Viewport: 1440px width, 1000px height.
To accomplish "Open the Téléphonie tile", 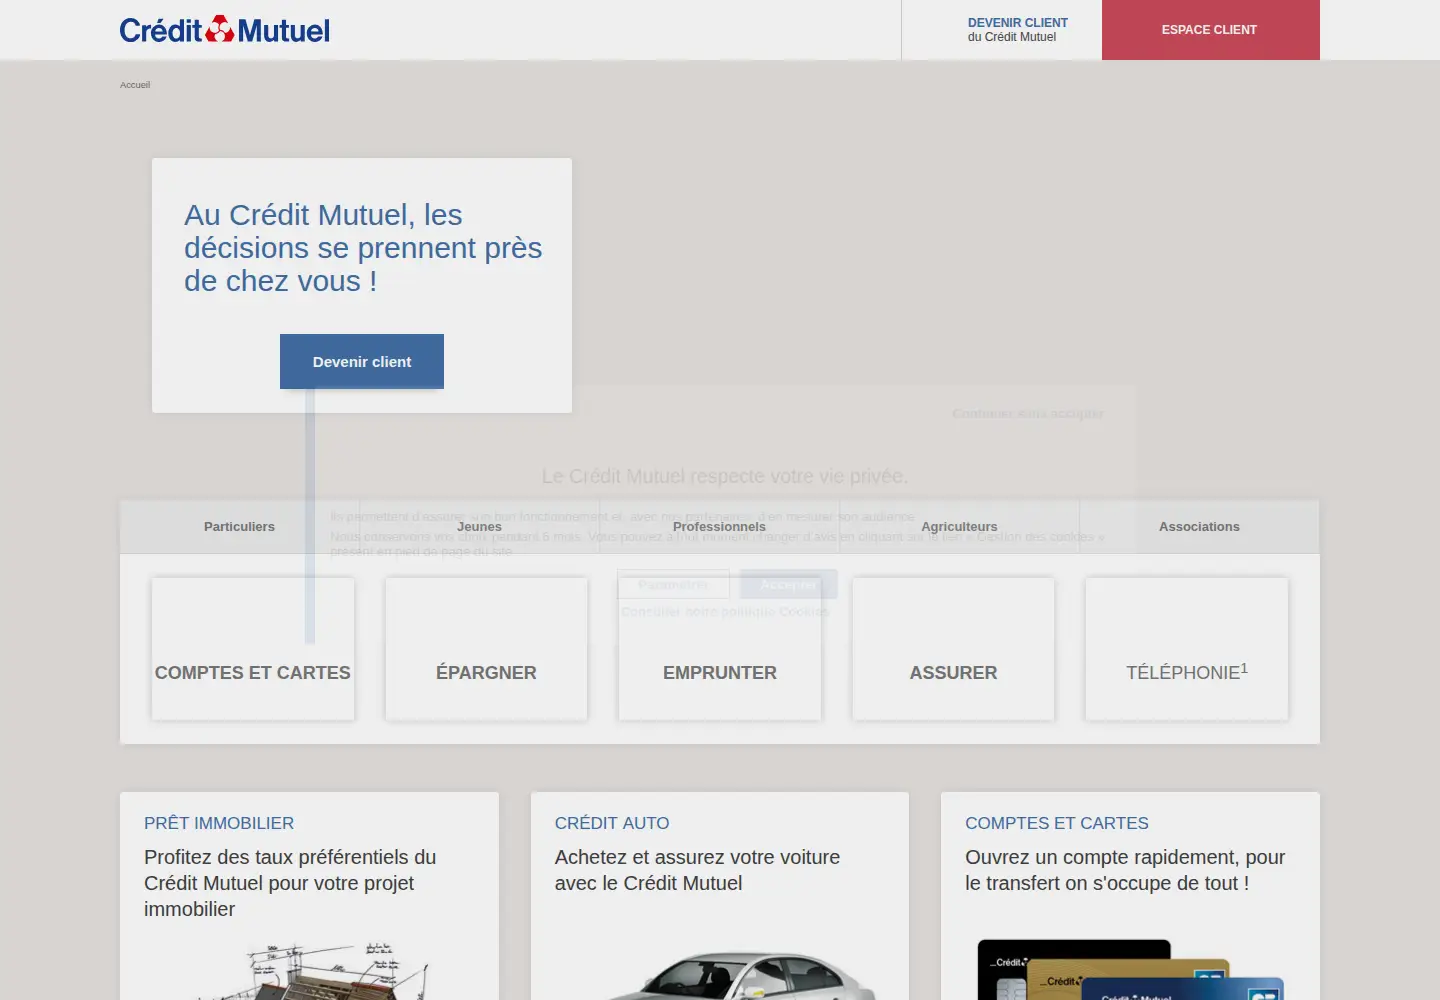I will (x=1187, y=649).
